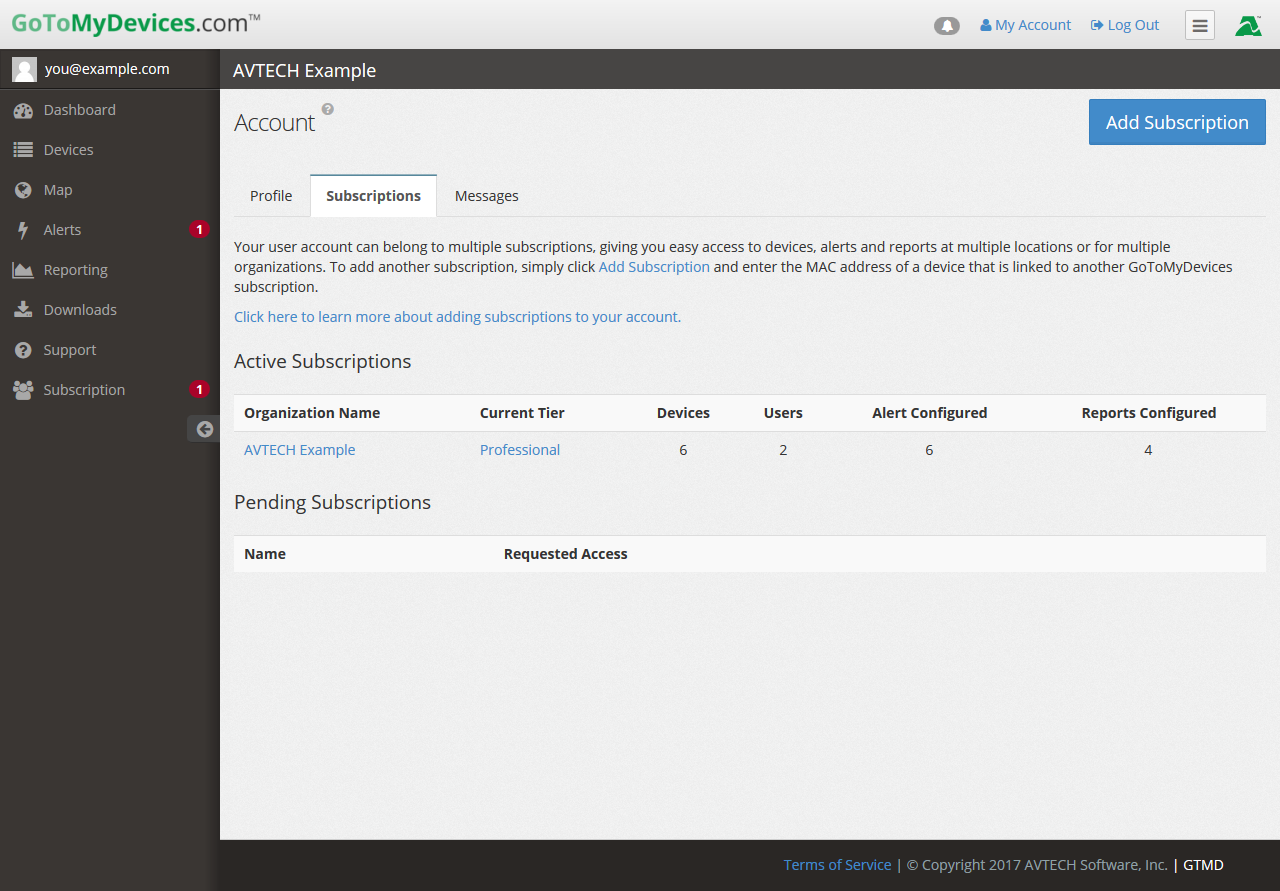
Task: Click the Alerts lightning bolt icon
Action: pos(23,230)
